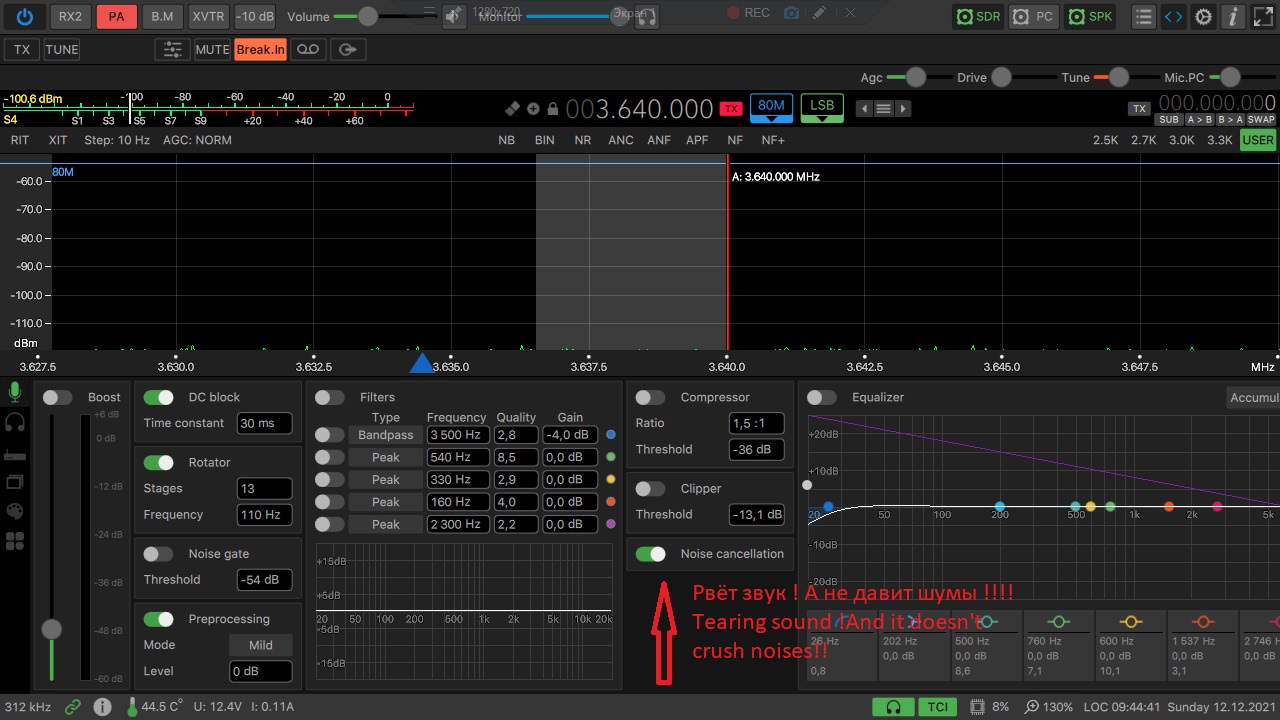This screenshot has width=1280, height=720.
Task: Click the eraser icon beside the frequency
Action: pos(513,108)
